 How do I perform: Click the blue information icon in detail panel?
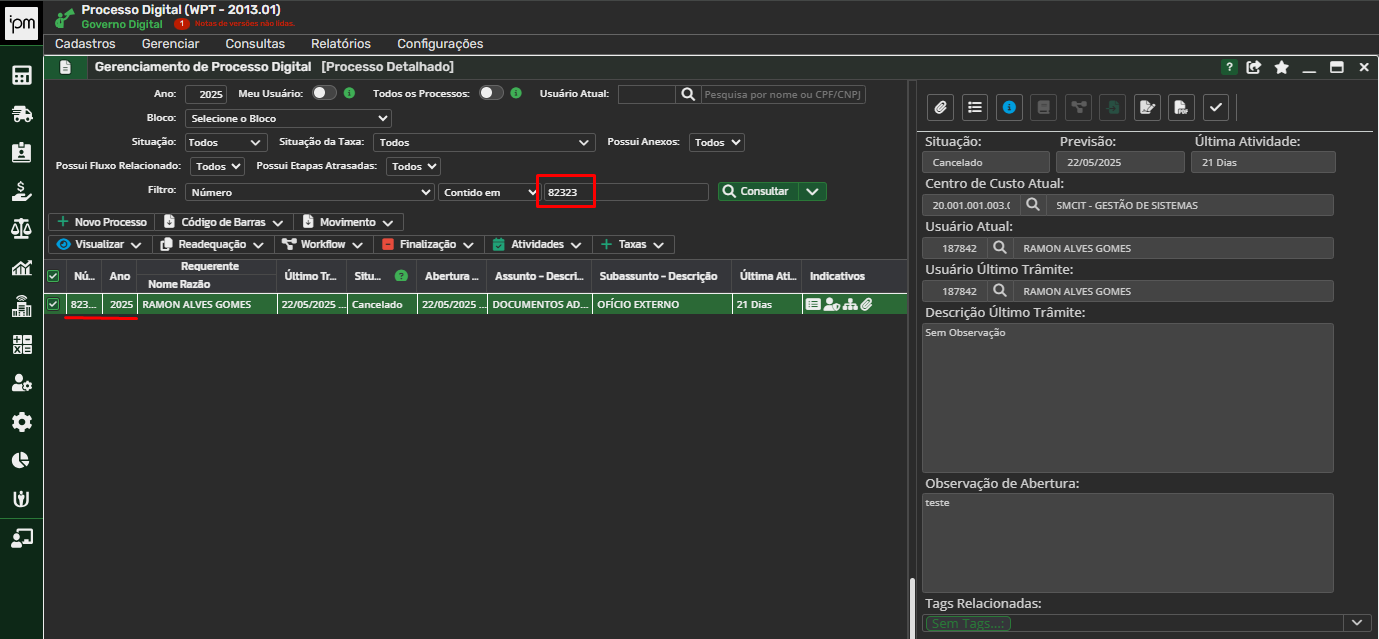pyautogui.click(x=1009, y=107)
